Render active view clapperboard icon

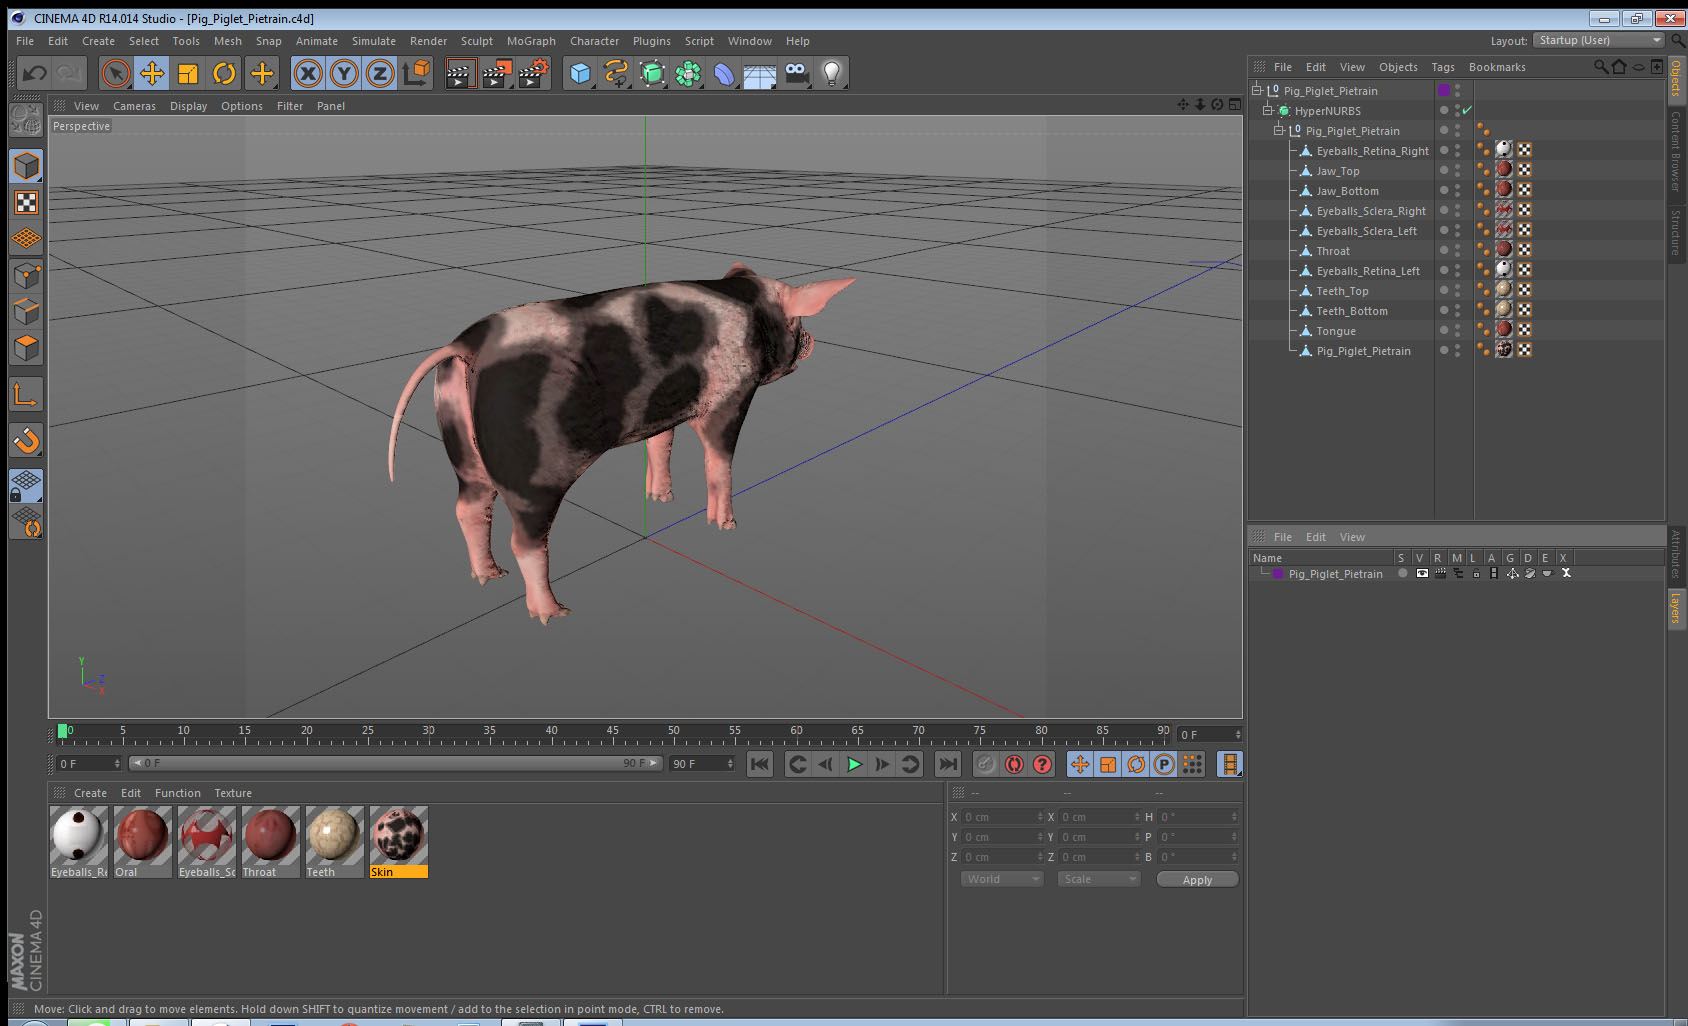(460, 73)
